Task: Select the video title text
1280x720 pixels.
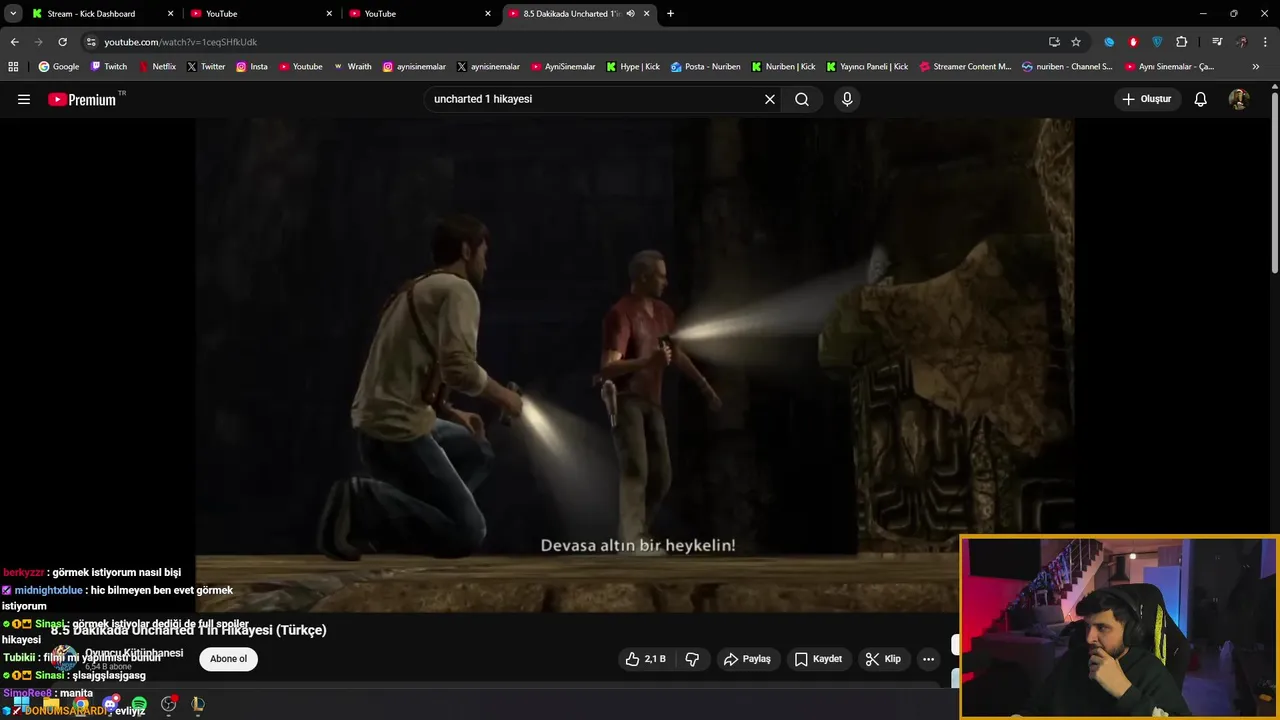Action: [189, 630]
